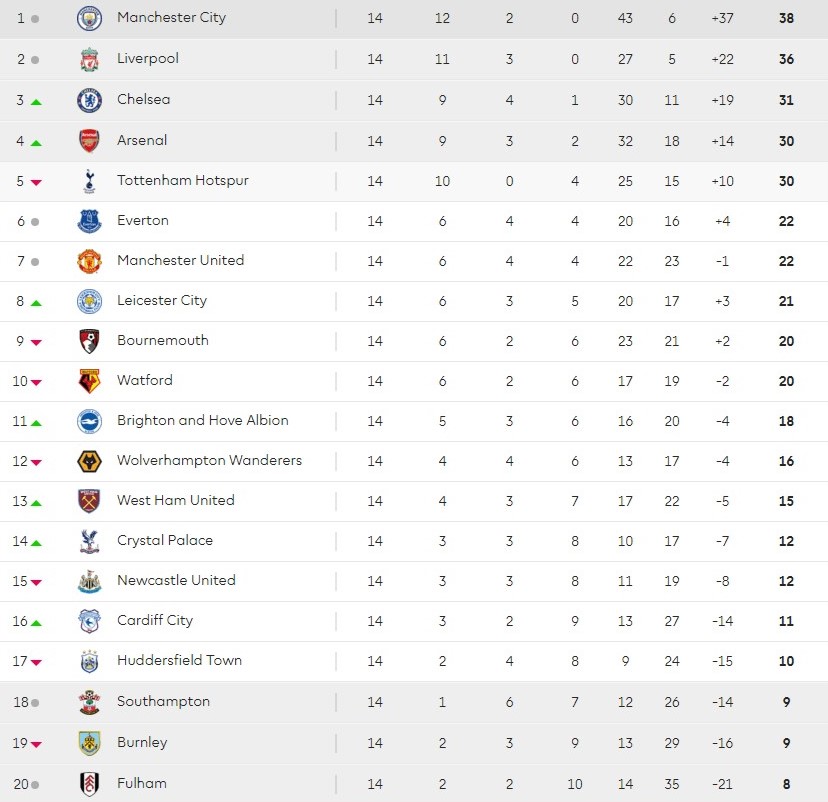
Task: Click the Manchester City club crest
Action: point(90,18)
